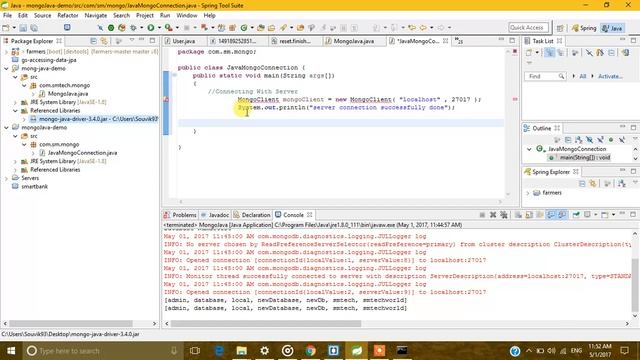Click Collapse All icon in Spring Explorer
This screenshot has width=640, height=360.
tap(582, 184)
